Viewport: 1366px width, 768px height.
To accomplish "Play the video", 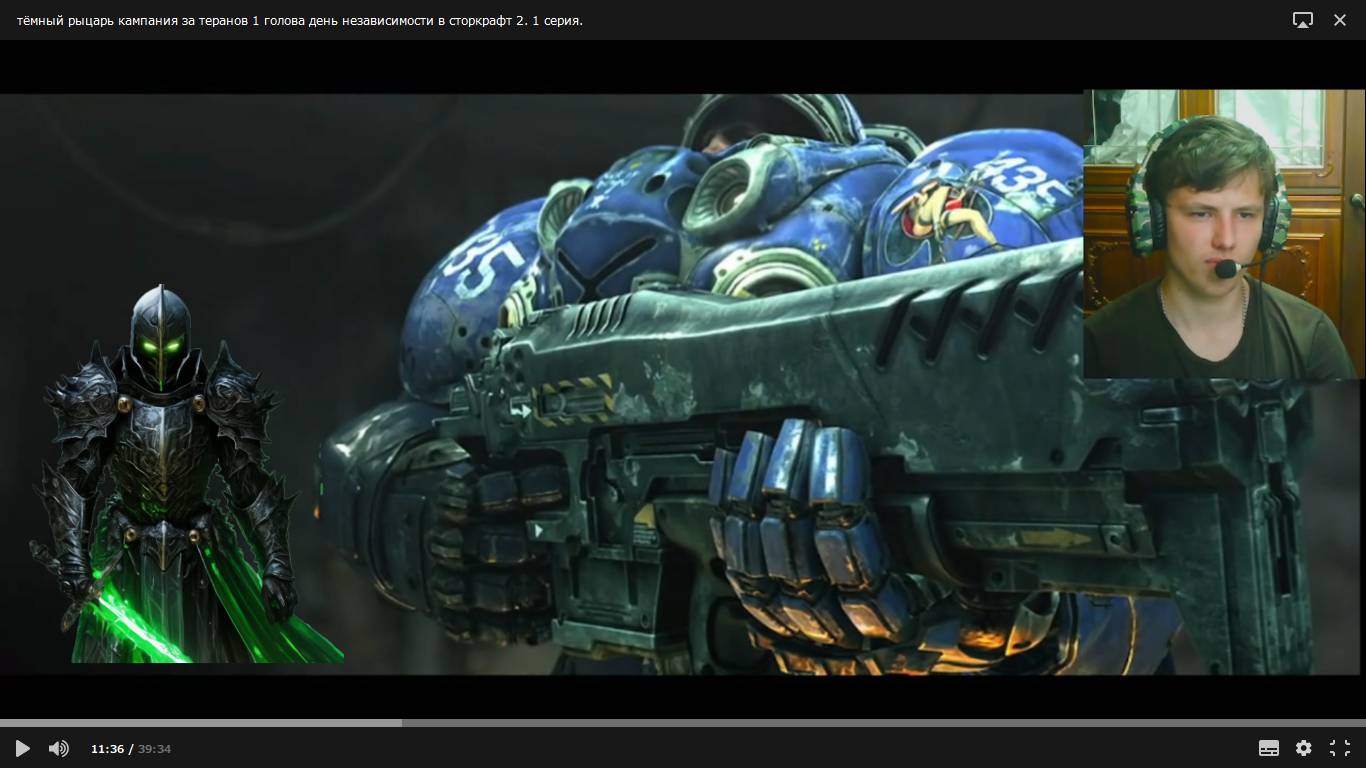I will point(22,748).
